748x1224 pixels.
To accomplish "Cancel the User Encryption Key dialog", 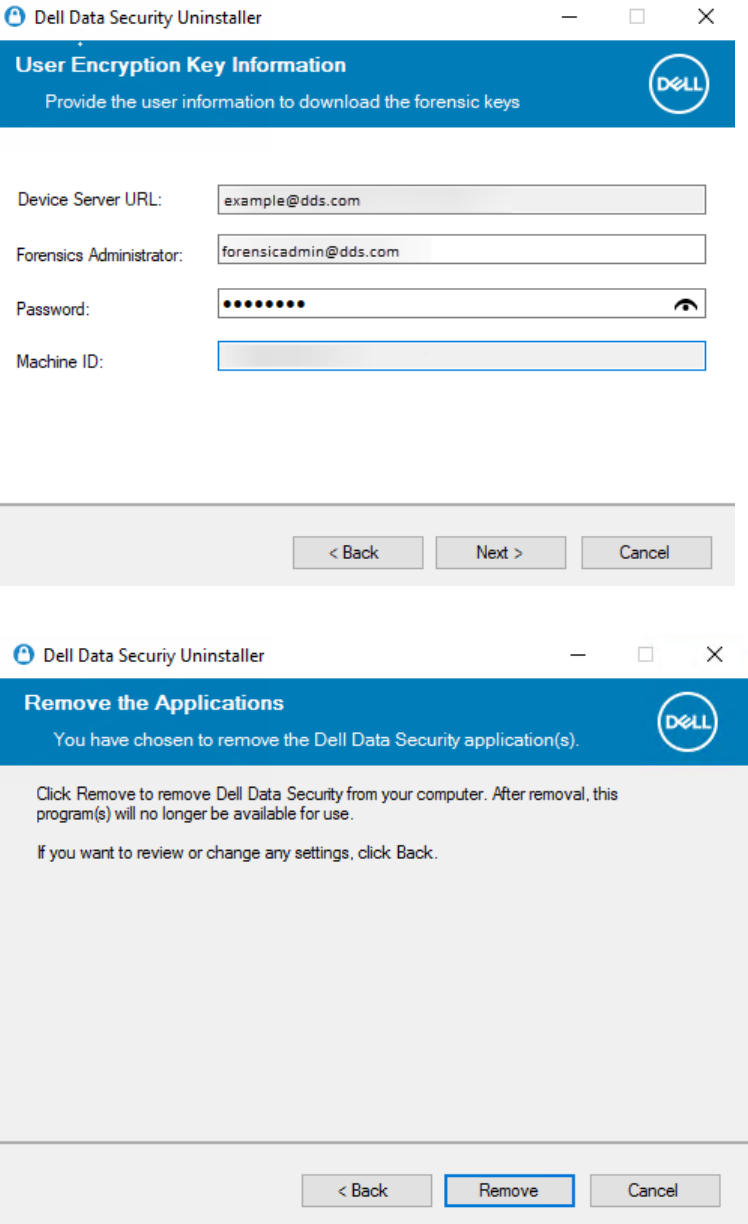I will pyautogui.click(x=646, y=552).
